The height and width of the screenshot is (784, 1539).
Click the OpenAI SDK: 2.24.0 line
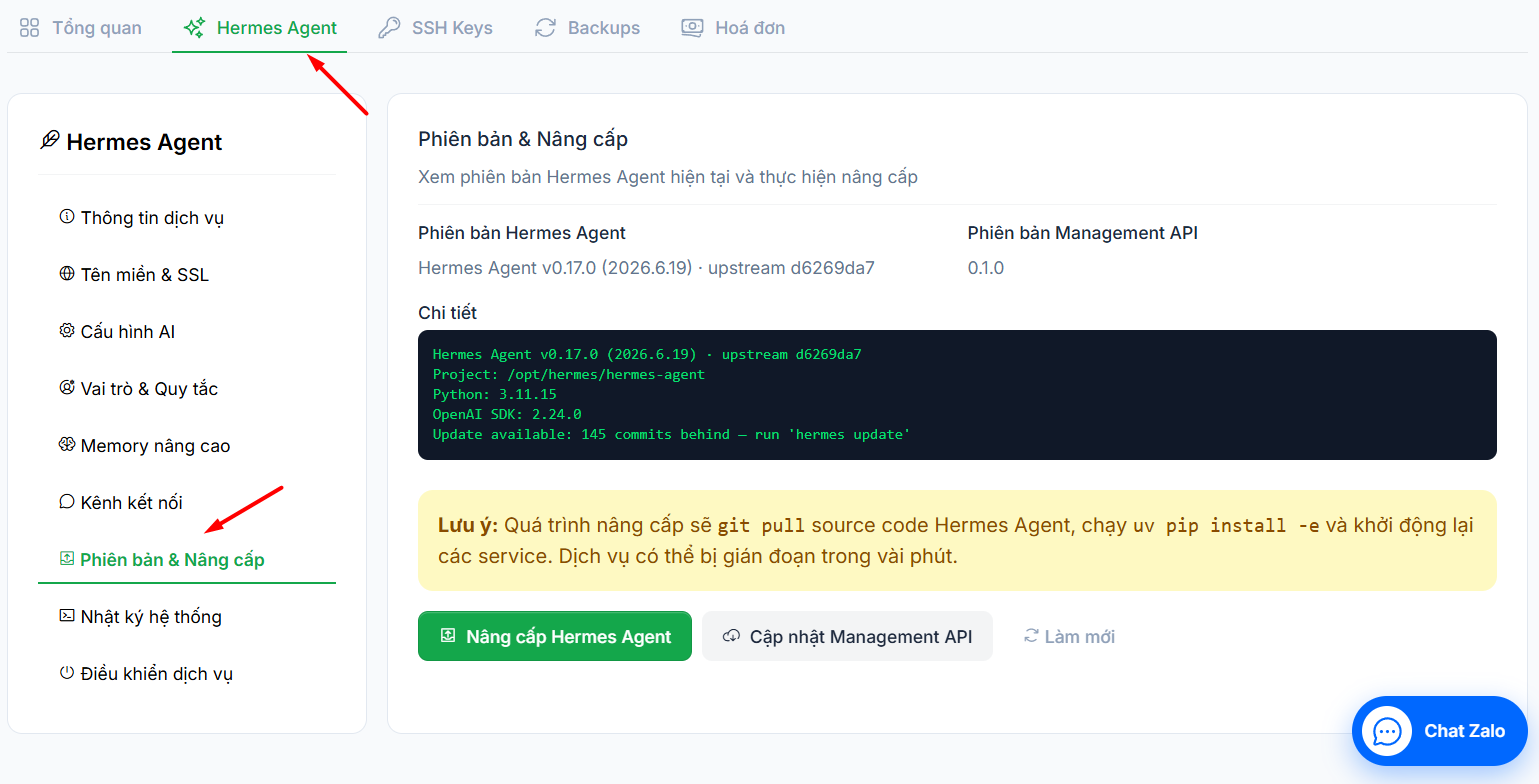pos(507,414)
